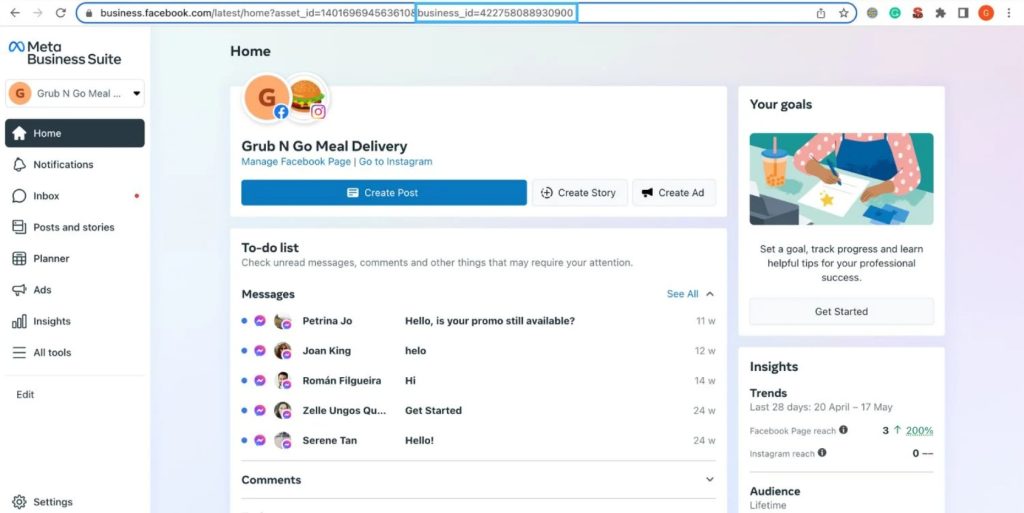The height and width of the screenshot is (513, 1024).
Task: Click Messenger icon in Román Filgueira row
Action: click(x=259, y=381)
